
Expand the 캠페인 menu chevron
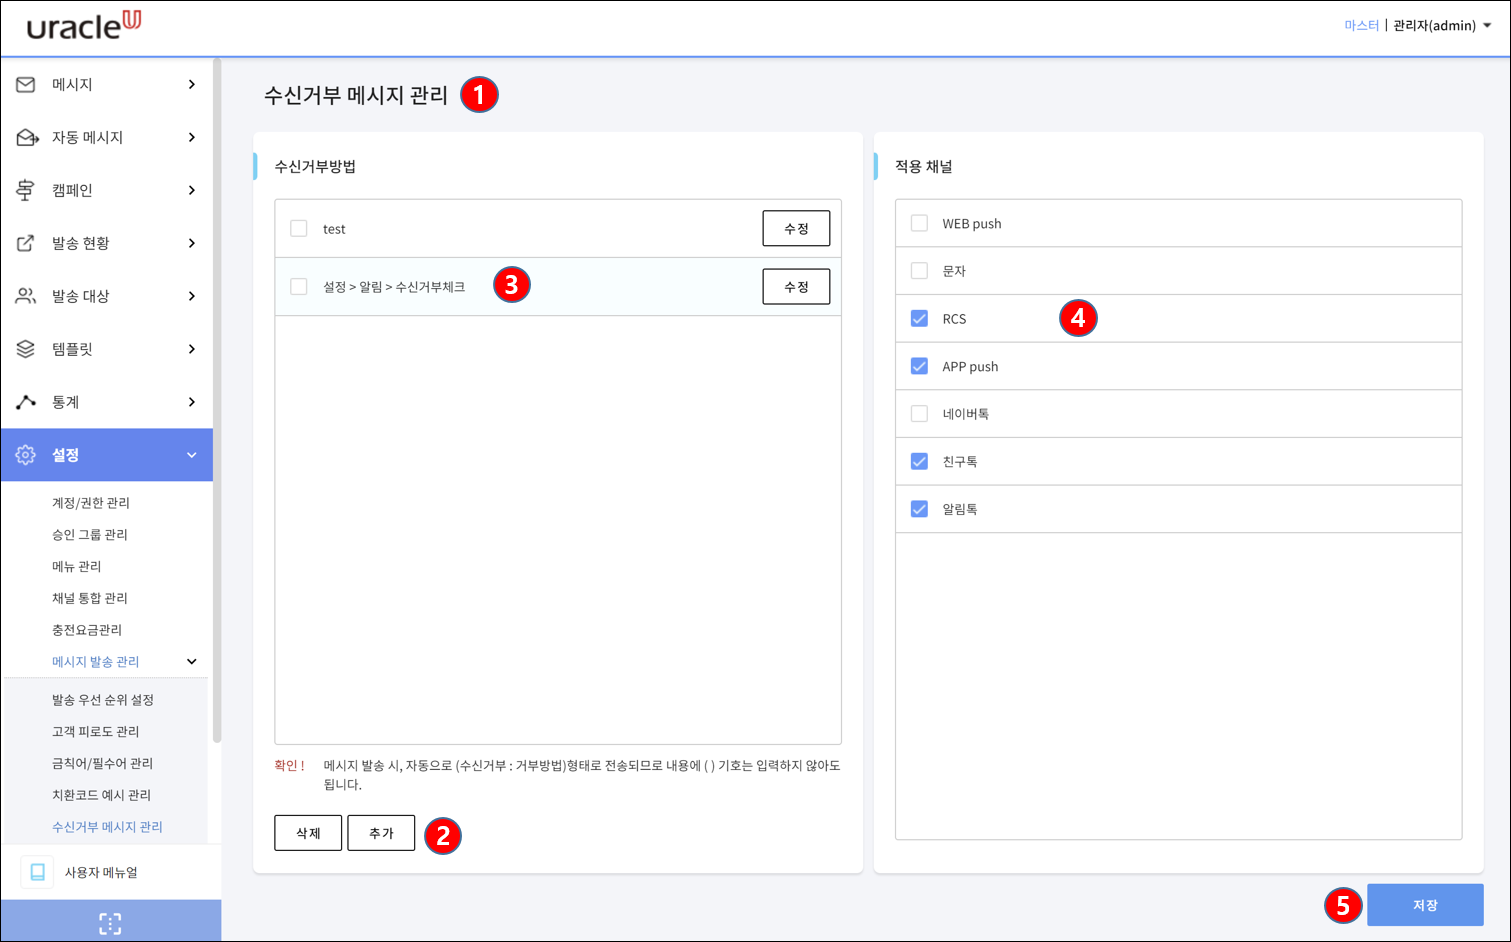[x=192, y=190]
